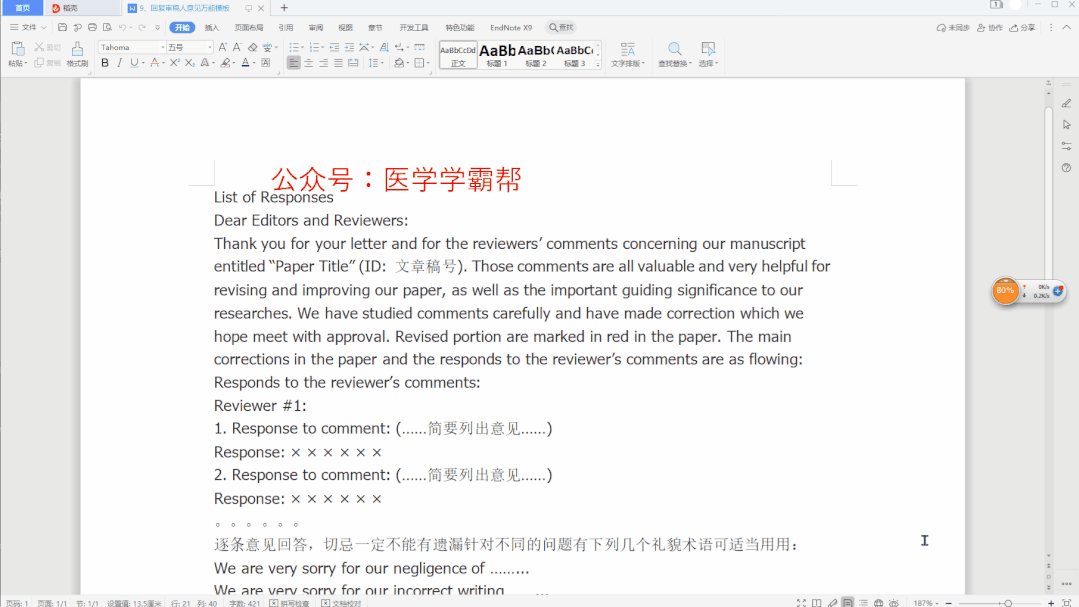The image size is (1079, 607).
Task: Expand the 文件 menu
Action: click(28, 28)
